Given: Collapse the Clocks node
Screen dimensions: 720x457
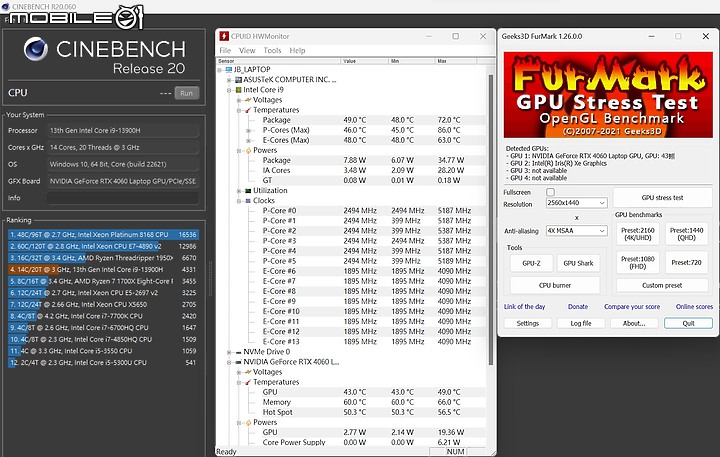Looking at the screenshot, I should pos(239,201).
